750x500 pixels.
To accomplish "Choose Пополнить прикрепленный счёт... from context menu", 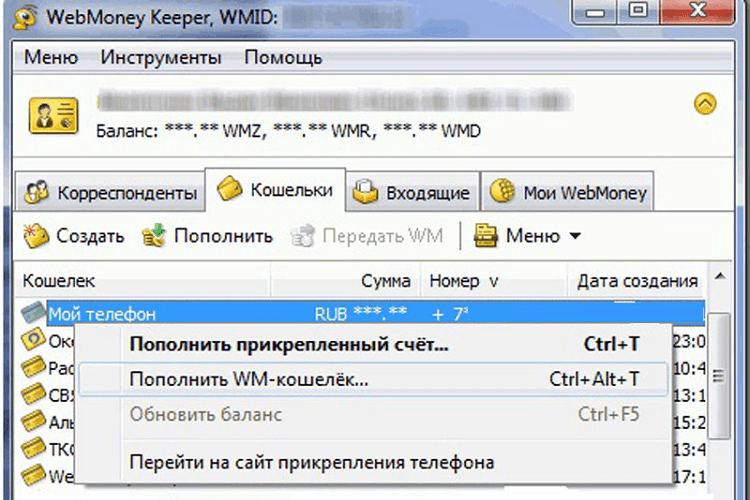I will pos(373,344).
